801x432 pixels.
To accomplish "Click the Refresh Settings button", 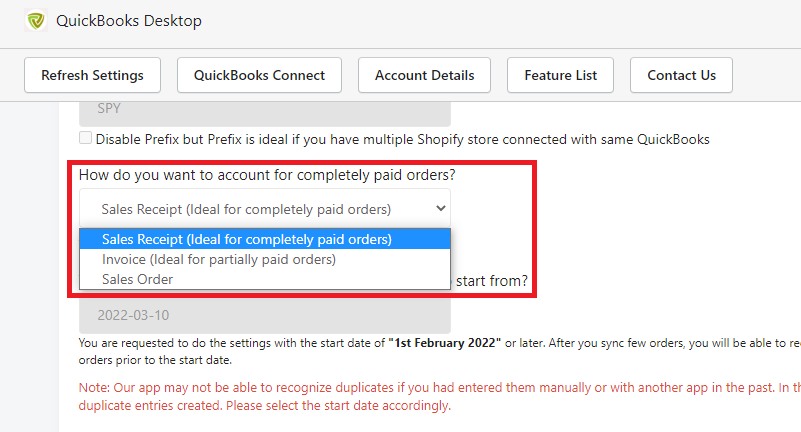I will [92, 75].
